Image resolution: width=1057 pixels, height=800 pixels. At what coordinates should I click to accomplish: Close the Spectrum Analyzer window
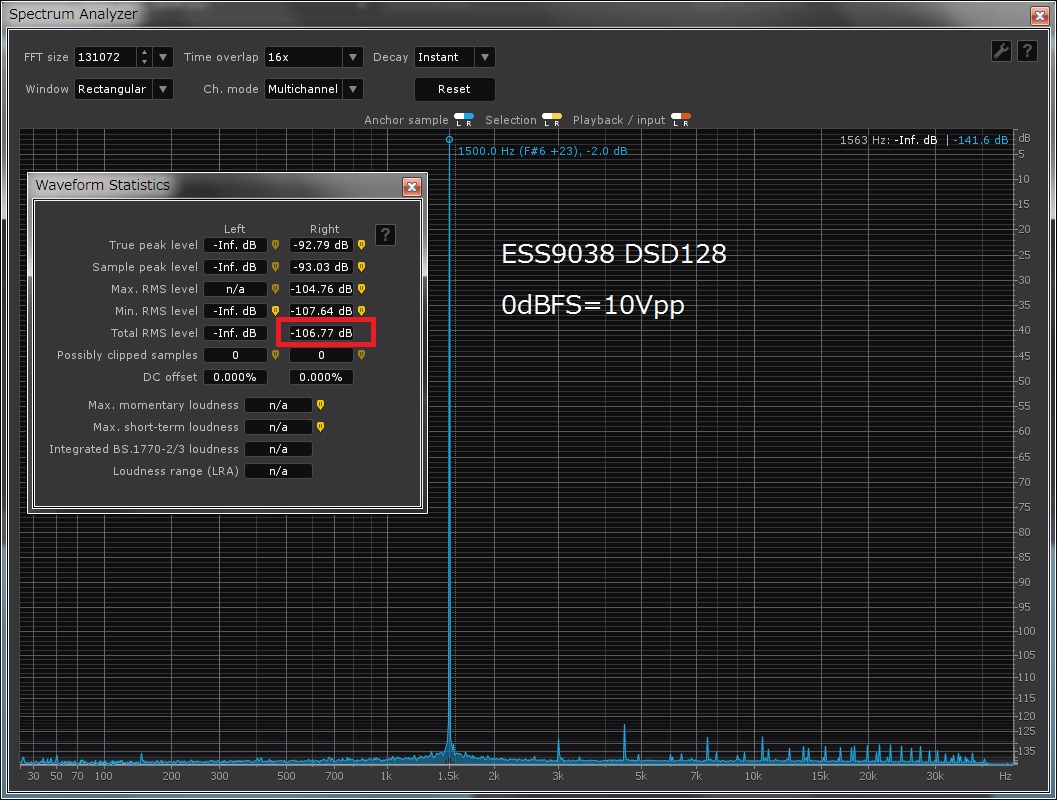tap(1039, 16)
